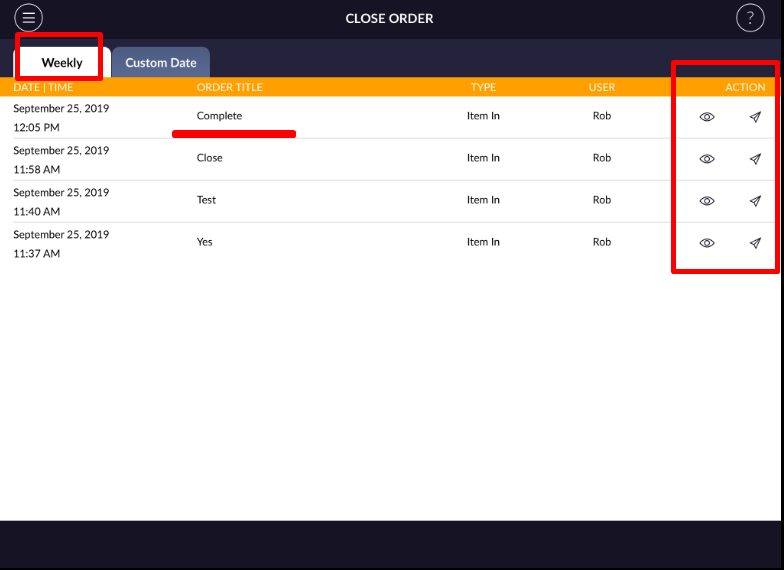
Task: Send the Yes order via paper plane icon
Action: [755, 243]
